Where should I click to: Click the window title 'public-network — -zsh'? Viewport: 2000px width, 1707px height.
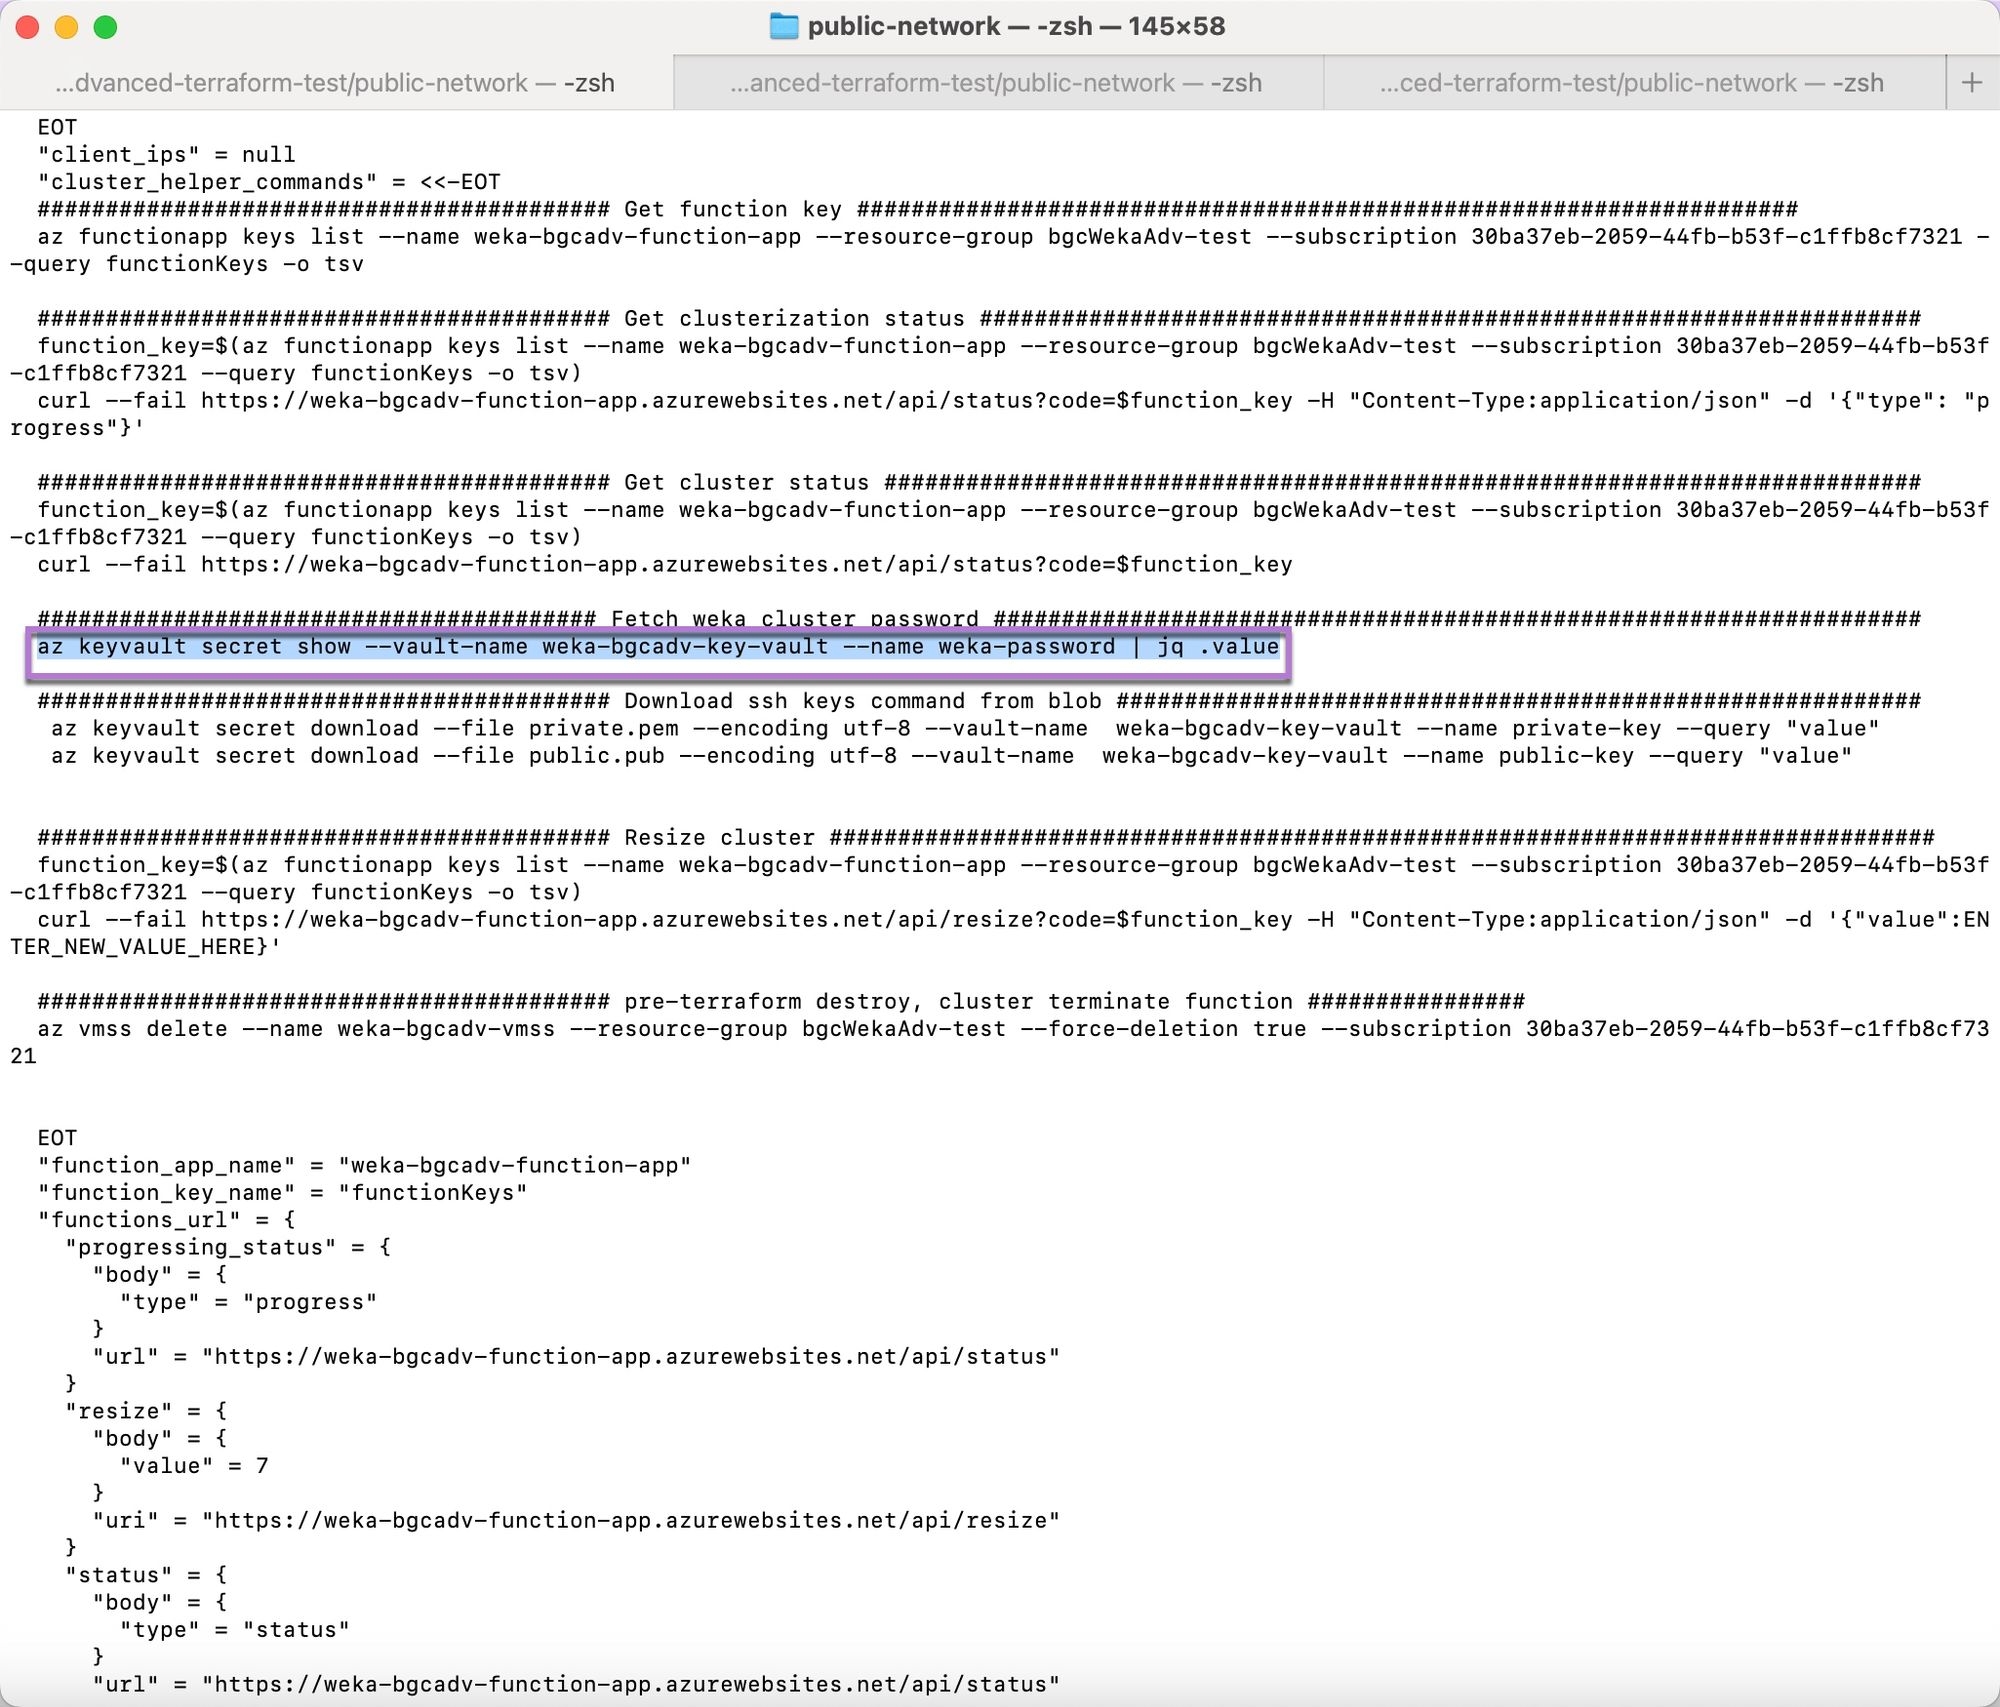coord(1016,27)
